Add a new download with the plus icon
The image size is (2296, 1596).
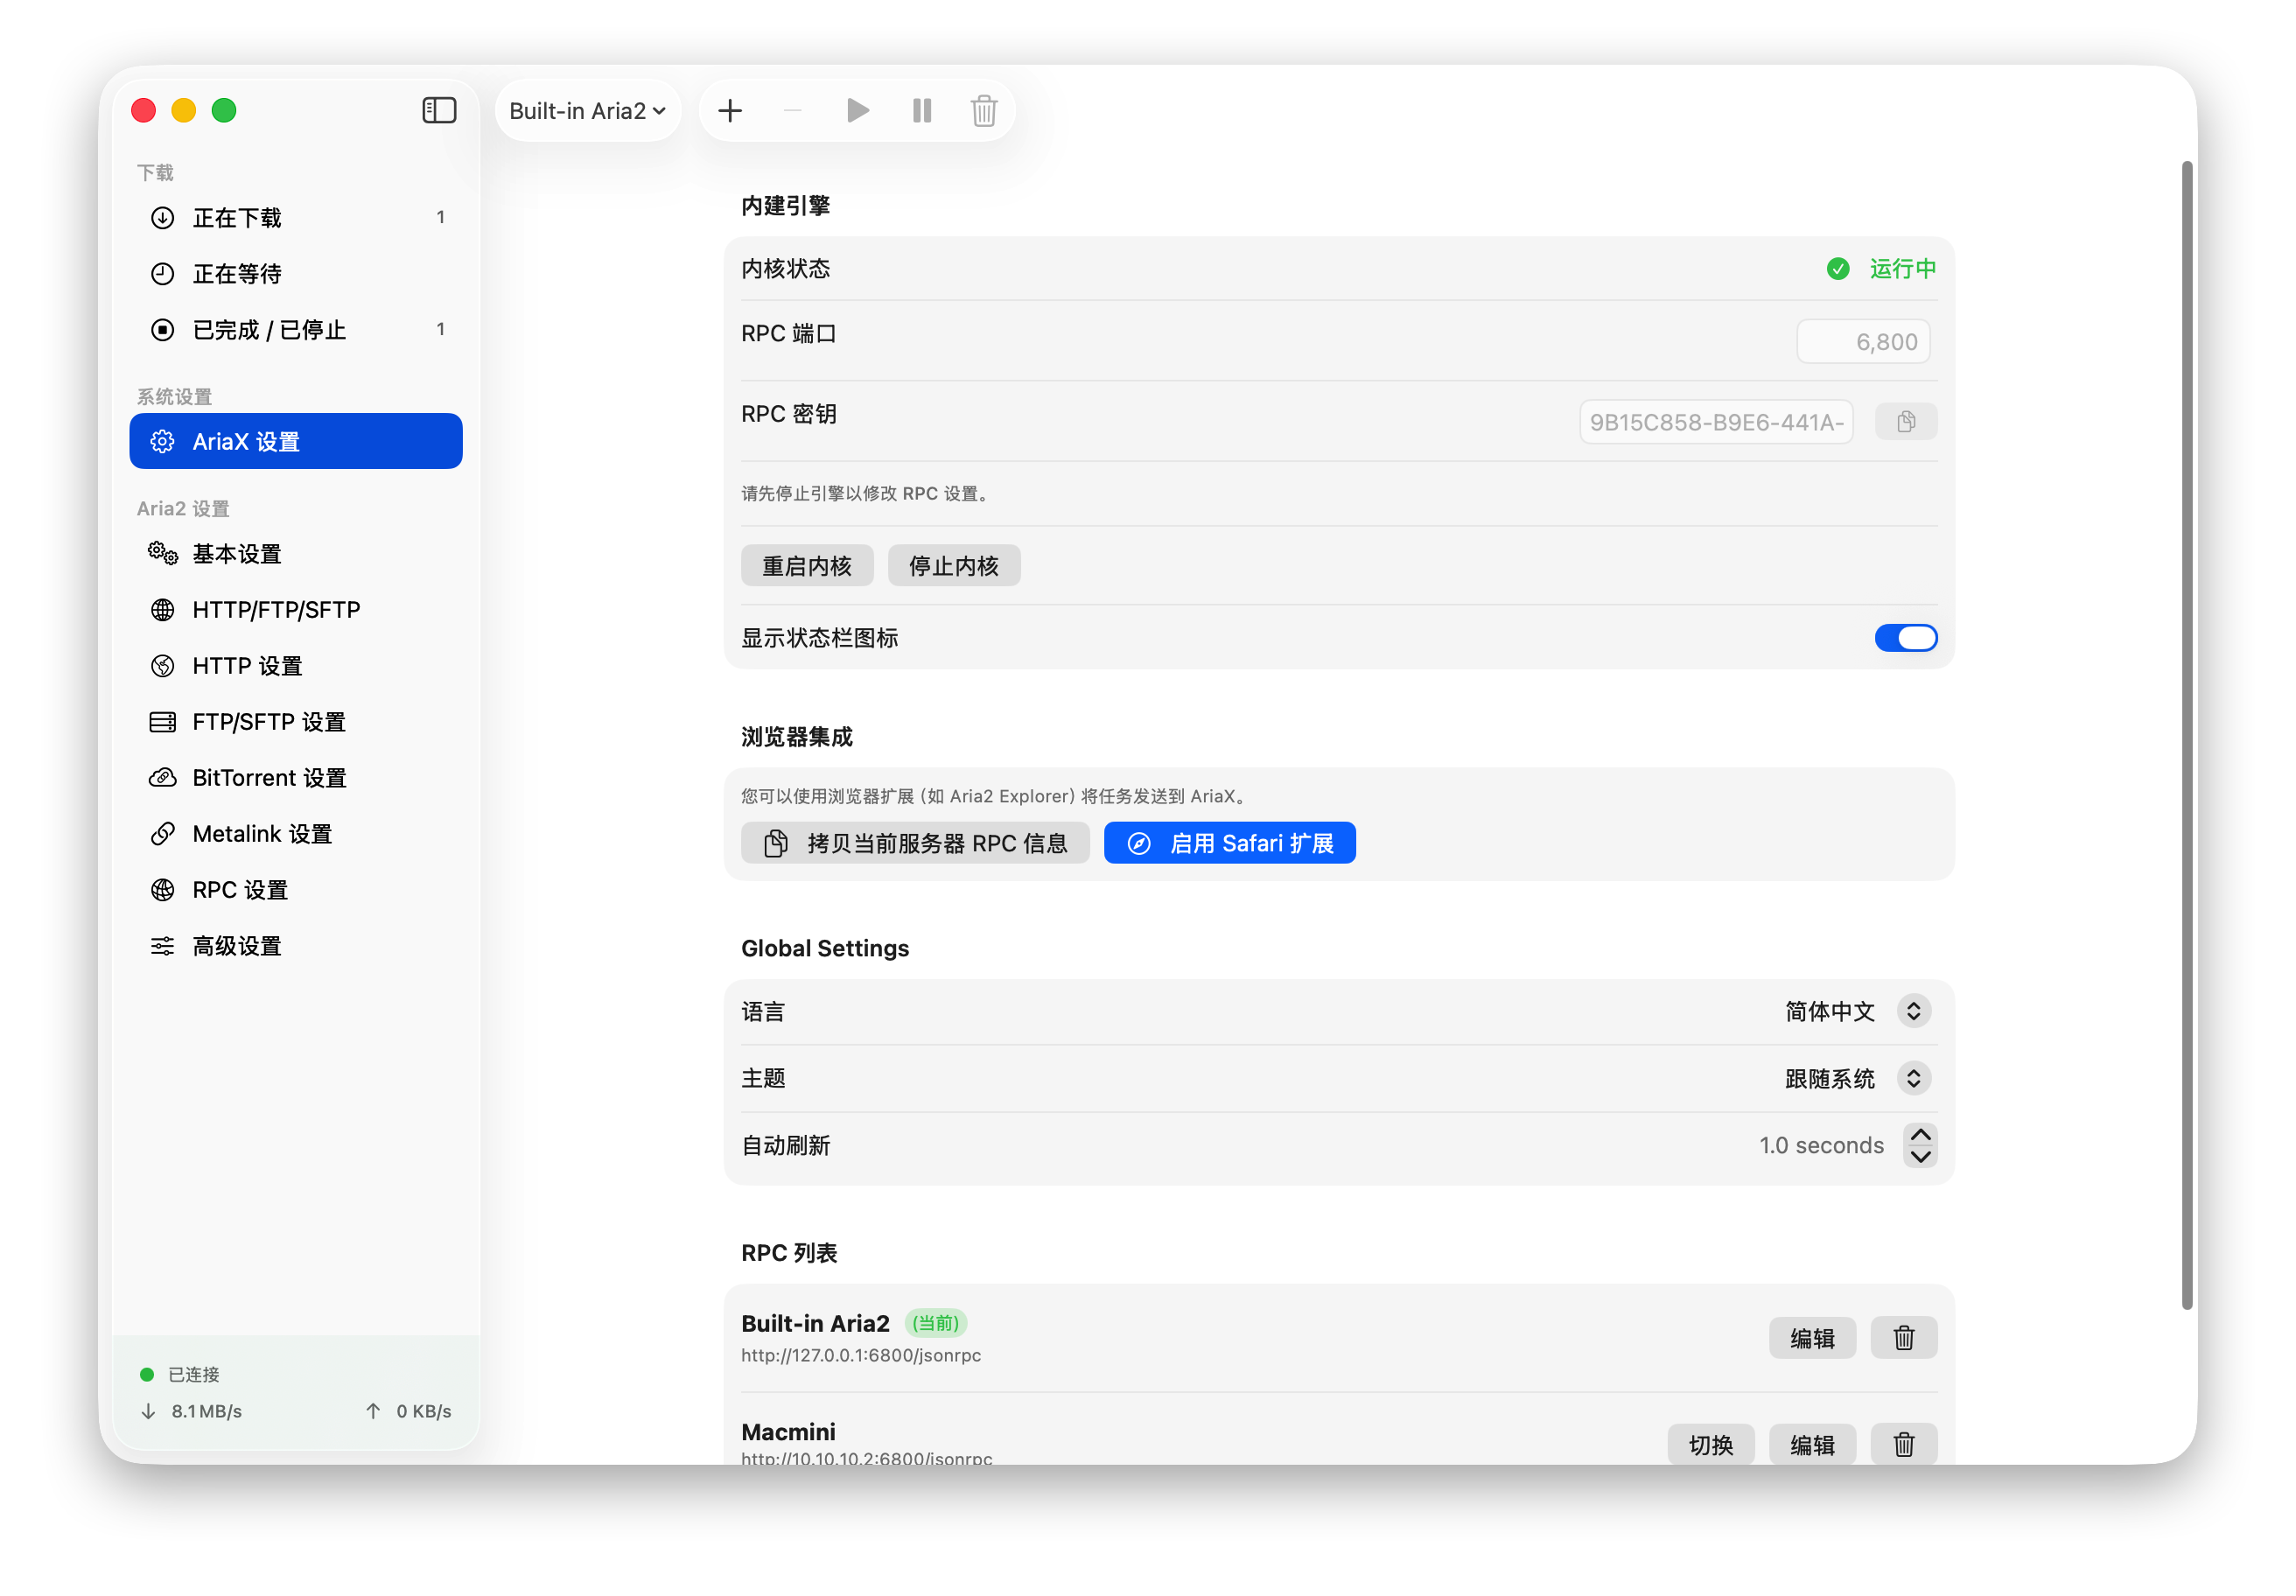click(729, 110)
